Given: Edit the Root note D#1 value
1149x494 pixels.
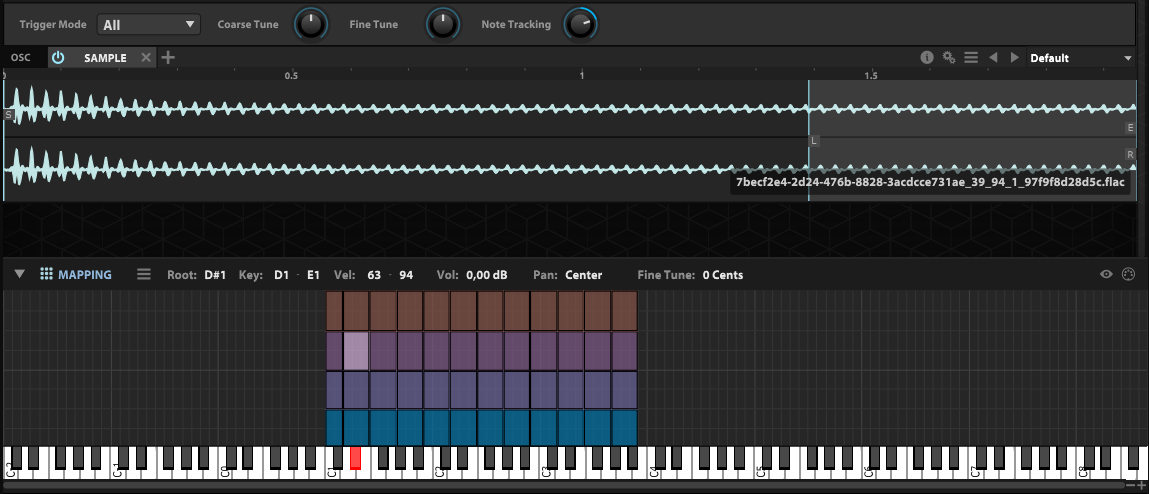Looking at the screenshot, I should click(x=215, y=275).
